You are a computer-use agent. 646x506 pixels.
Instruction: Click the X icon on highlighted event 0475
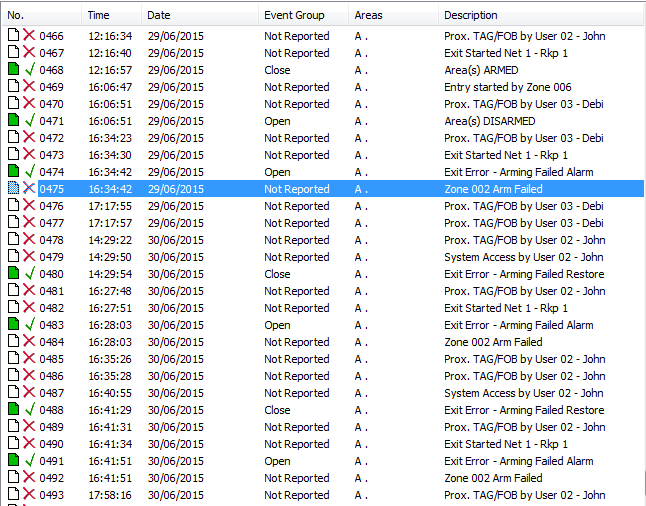click(x=29, y=189)
